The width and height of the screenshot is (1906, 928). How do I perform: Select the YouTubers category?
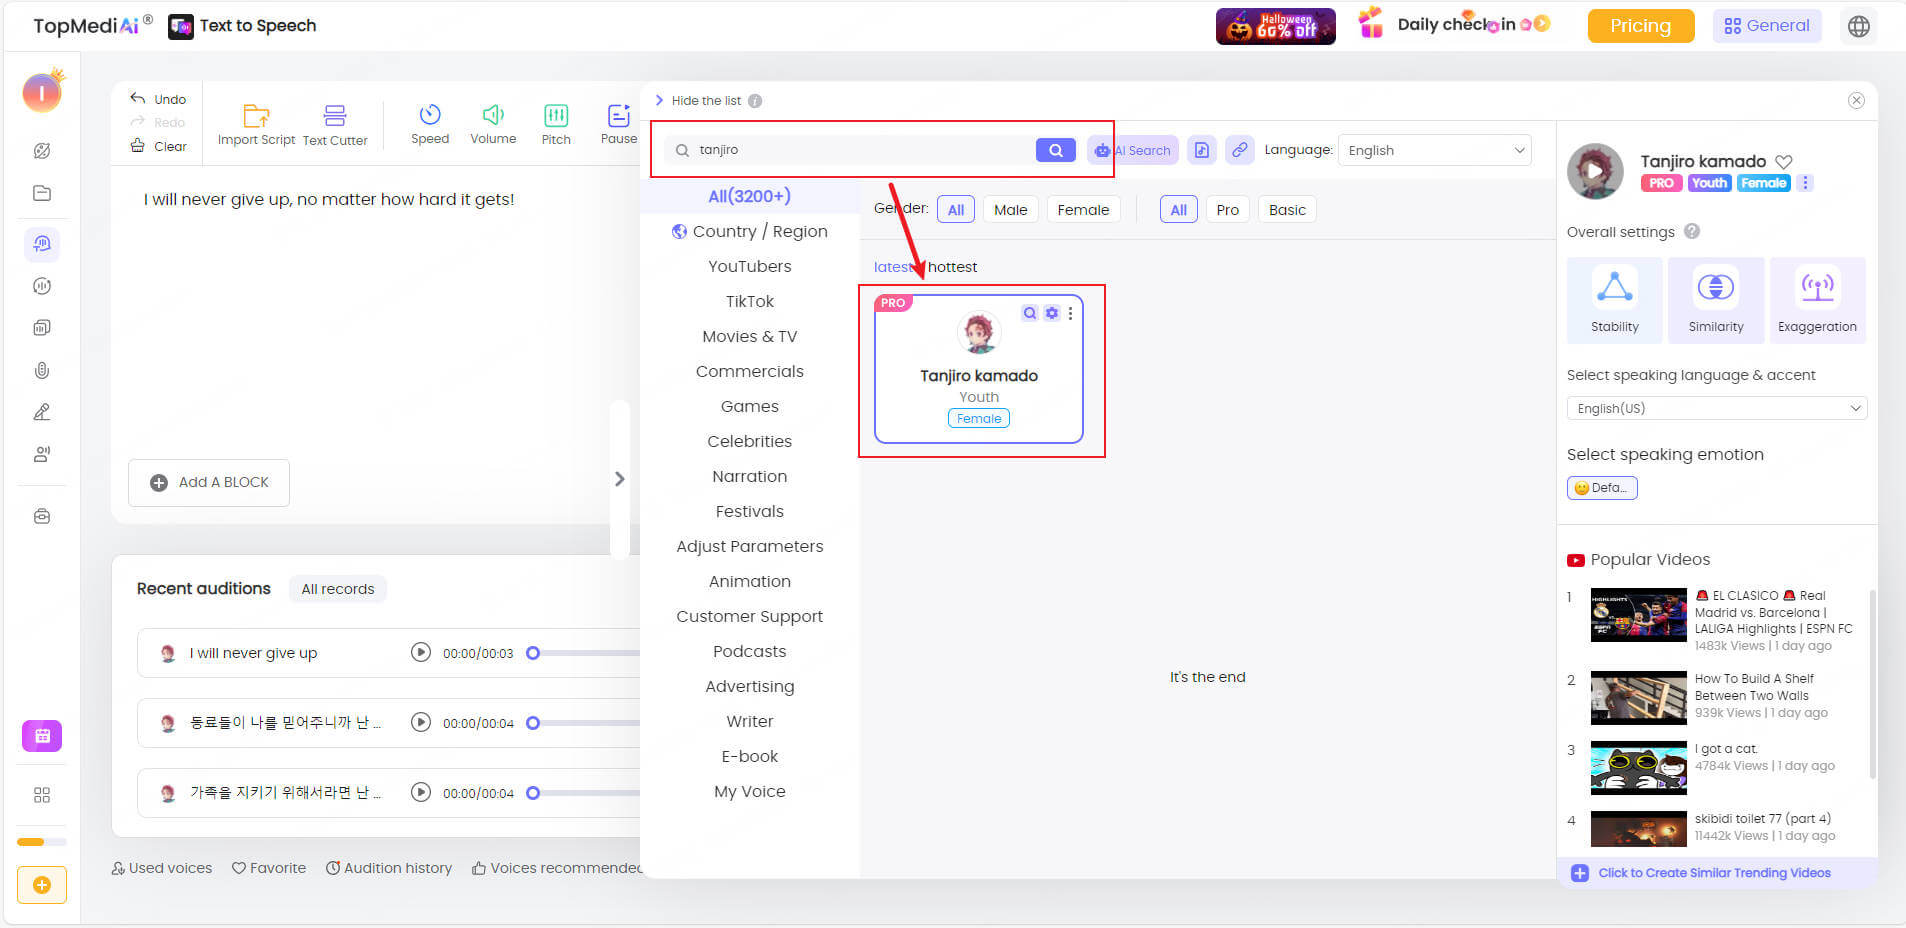tap(749, 266)
